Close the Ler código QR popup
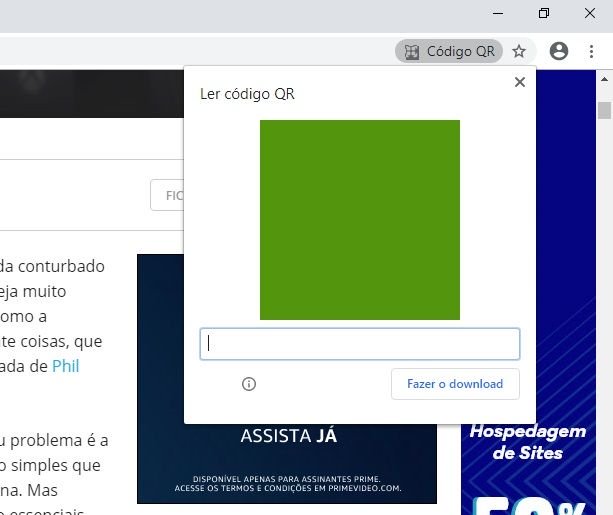 520,82
